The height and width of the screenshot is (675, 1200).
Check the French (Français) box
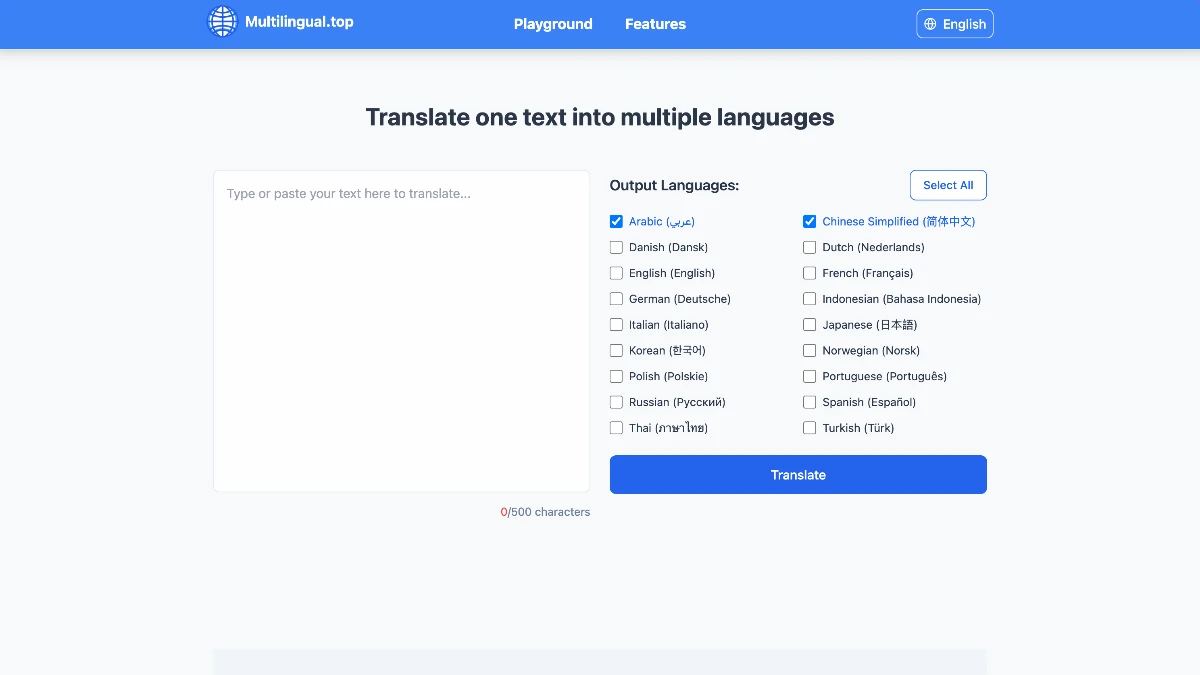click(x=809, y=273)
